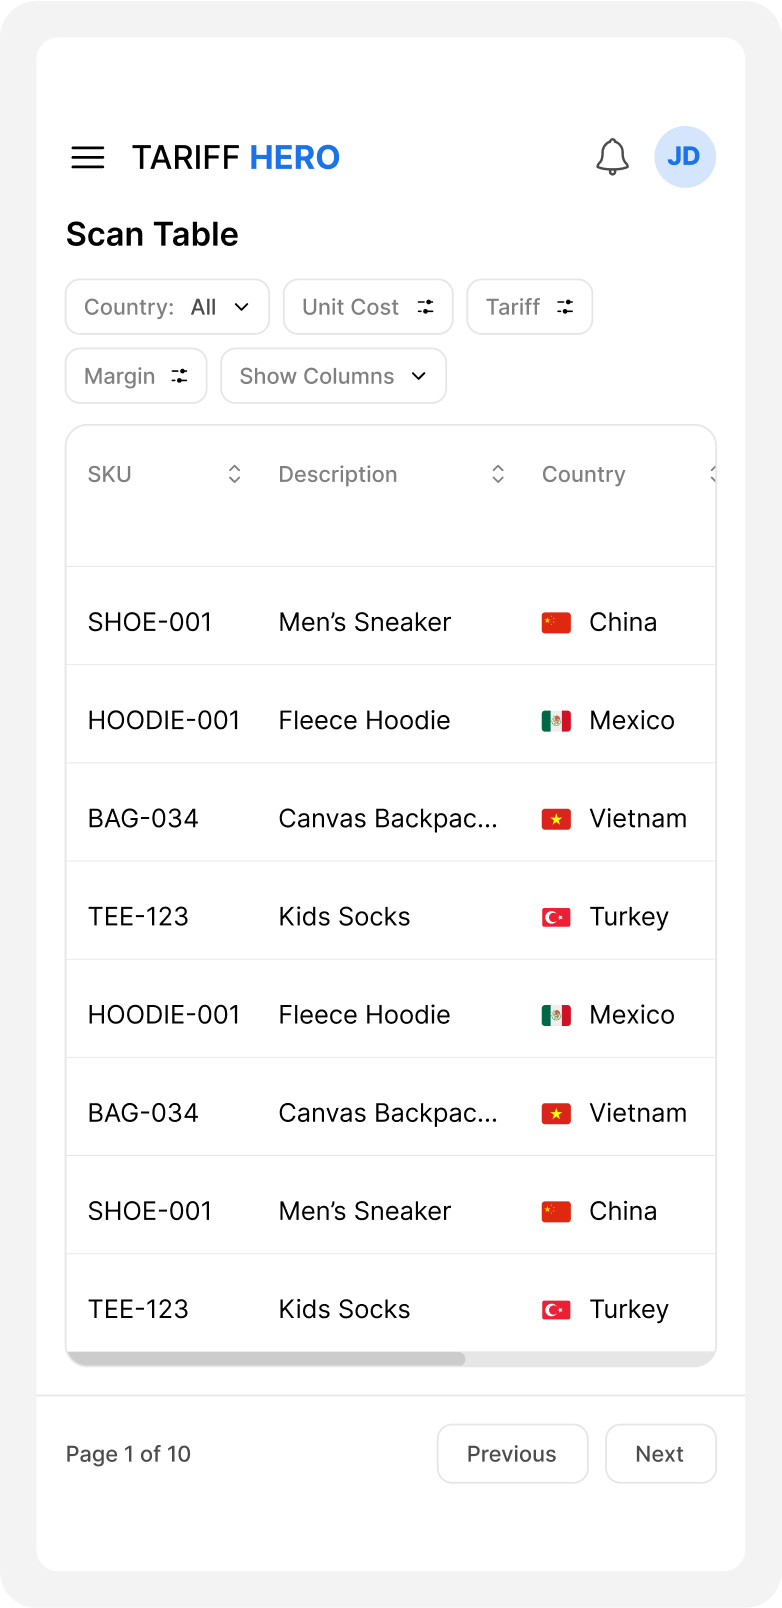Screen dimensions: 782x1608
Task: Open Unit Cost filter sliders icon
Action: tap(426, 307)
